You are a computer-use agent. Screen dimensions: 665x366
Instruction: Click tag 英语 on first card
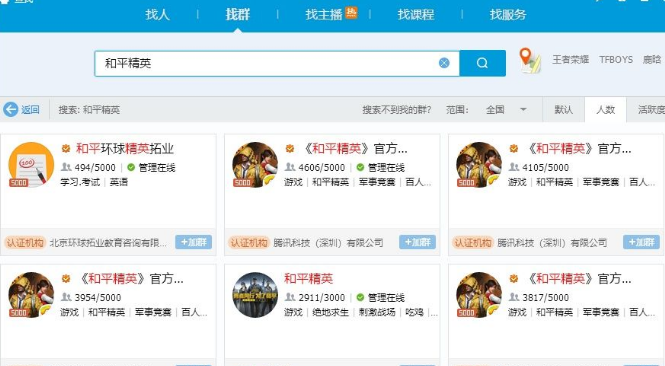[119, 182]
